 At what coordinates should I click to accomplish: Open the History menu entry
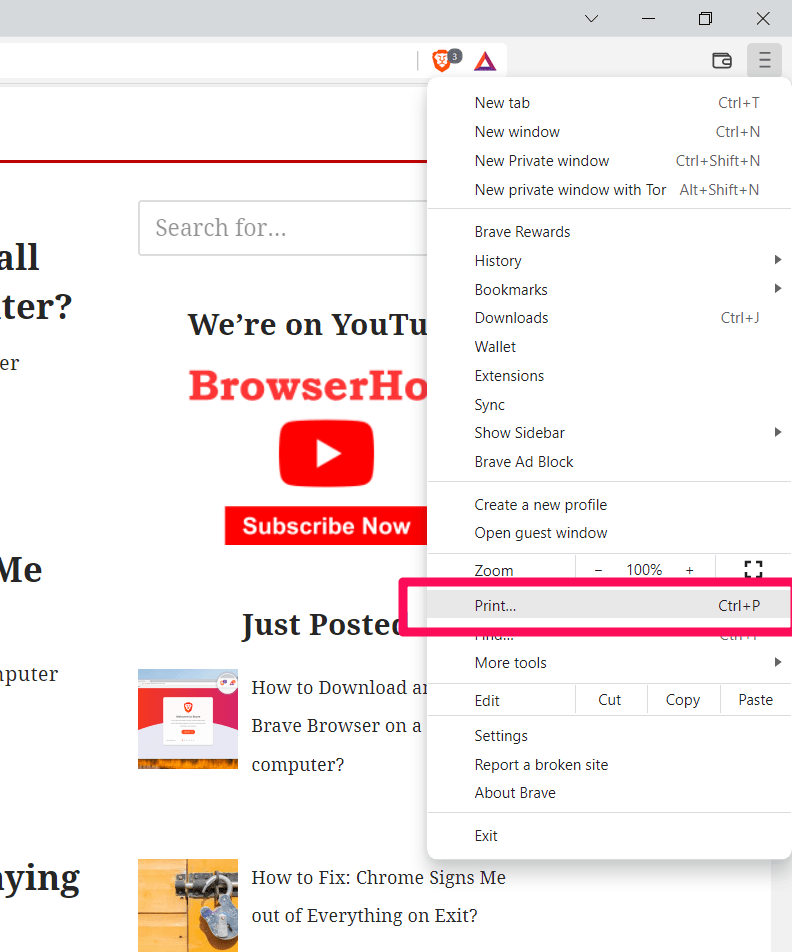pyautogui.click(x=609, y=260)
